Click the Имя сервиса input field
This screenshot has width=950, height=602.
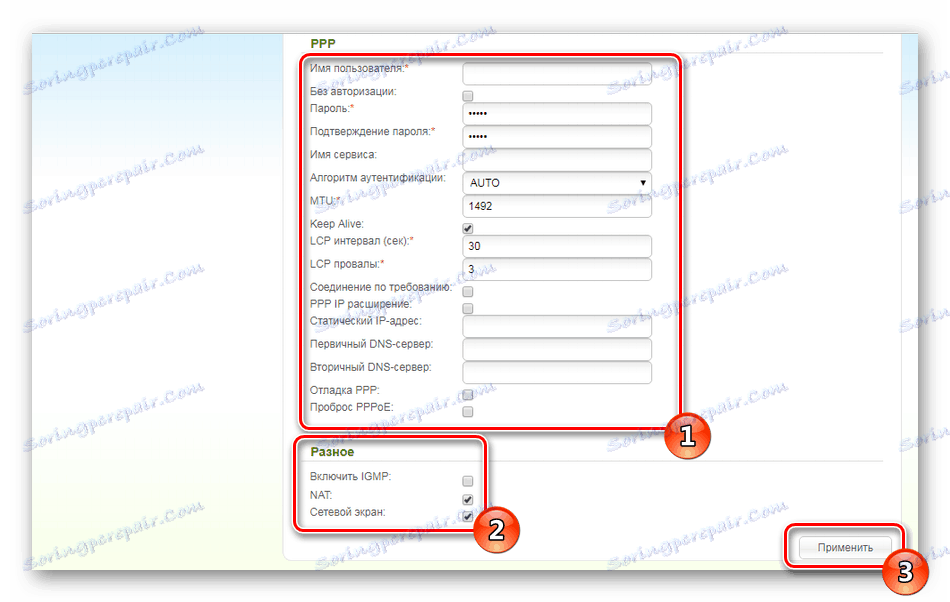point(557,160)
